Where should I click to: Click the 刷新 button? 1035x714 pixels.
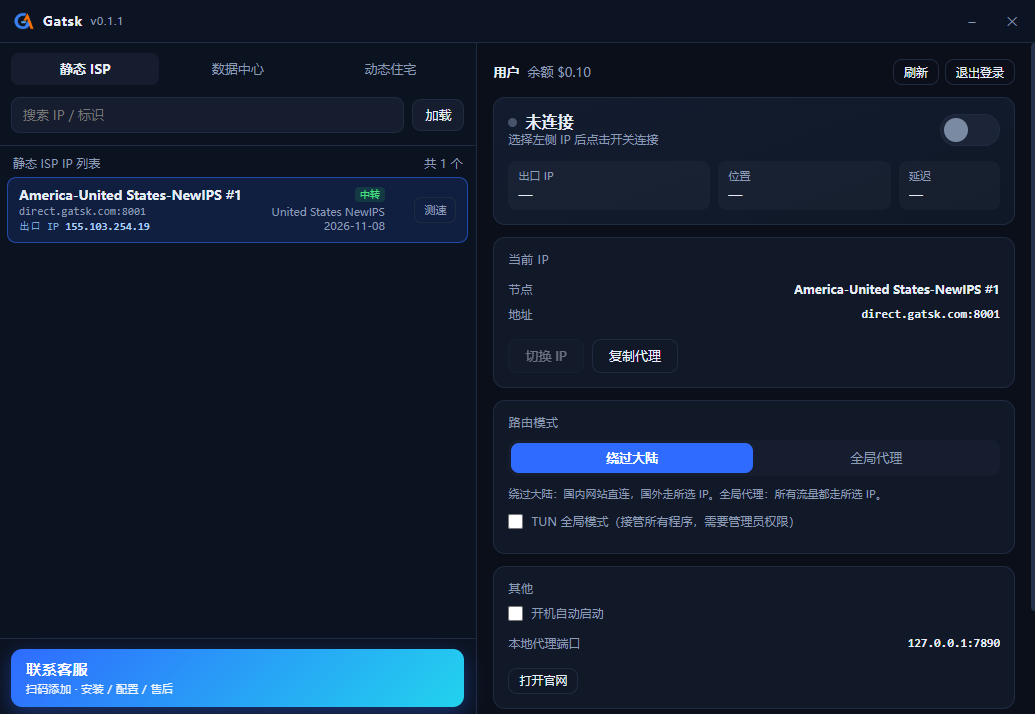coord(916,72)
